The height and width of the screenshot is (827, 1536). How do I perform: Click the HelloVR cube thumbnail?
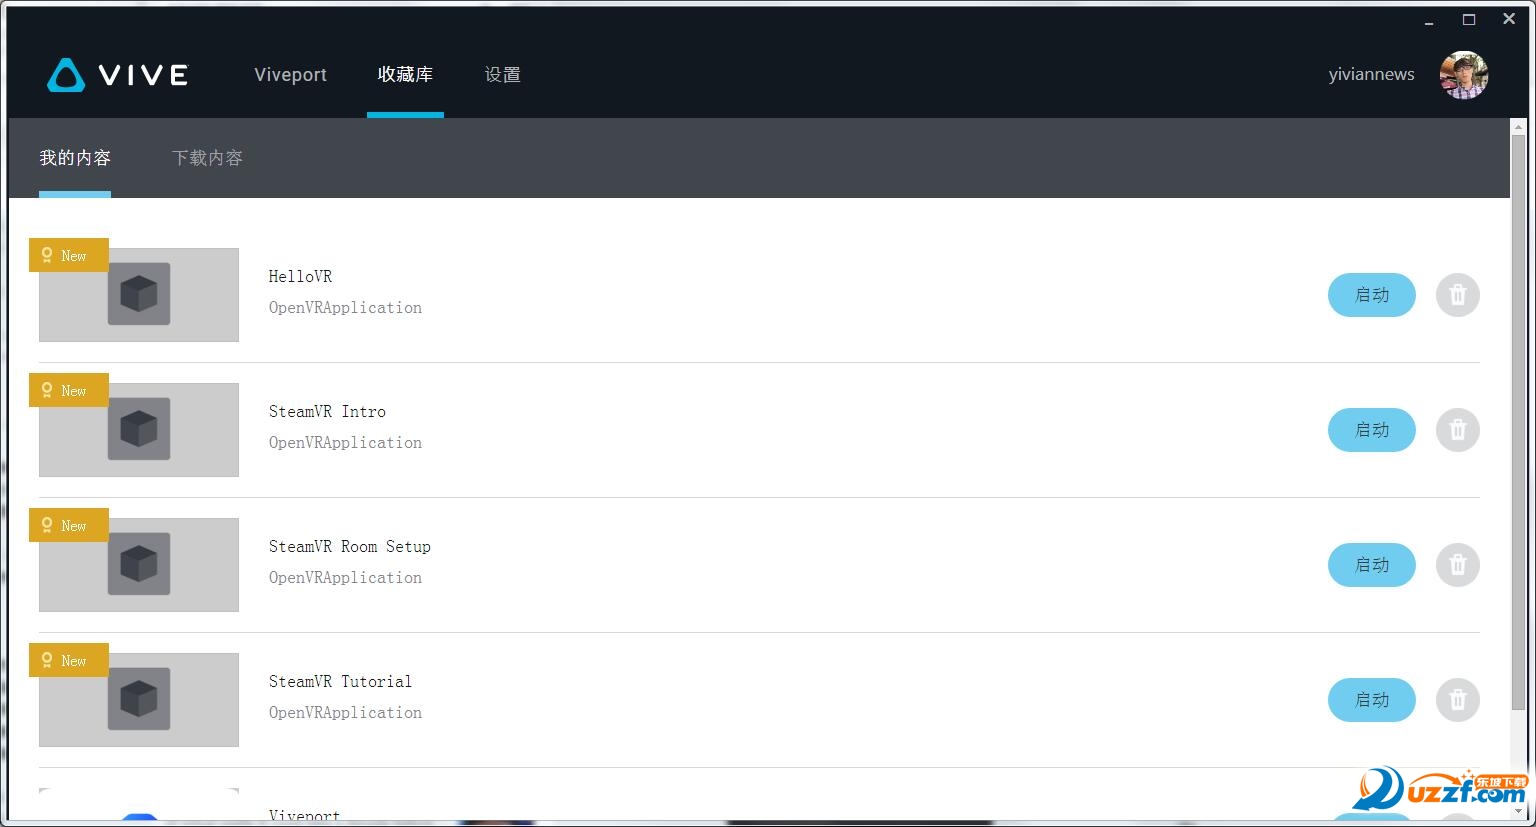(139, 295)
